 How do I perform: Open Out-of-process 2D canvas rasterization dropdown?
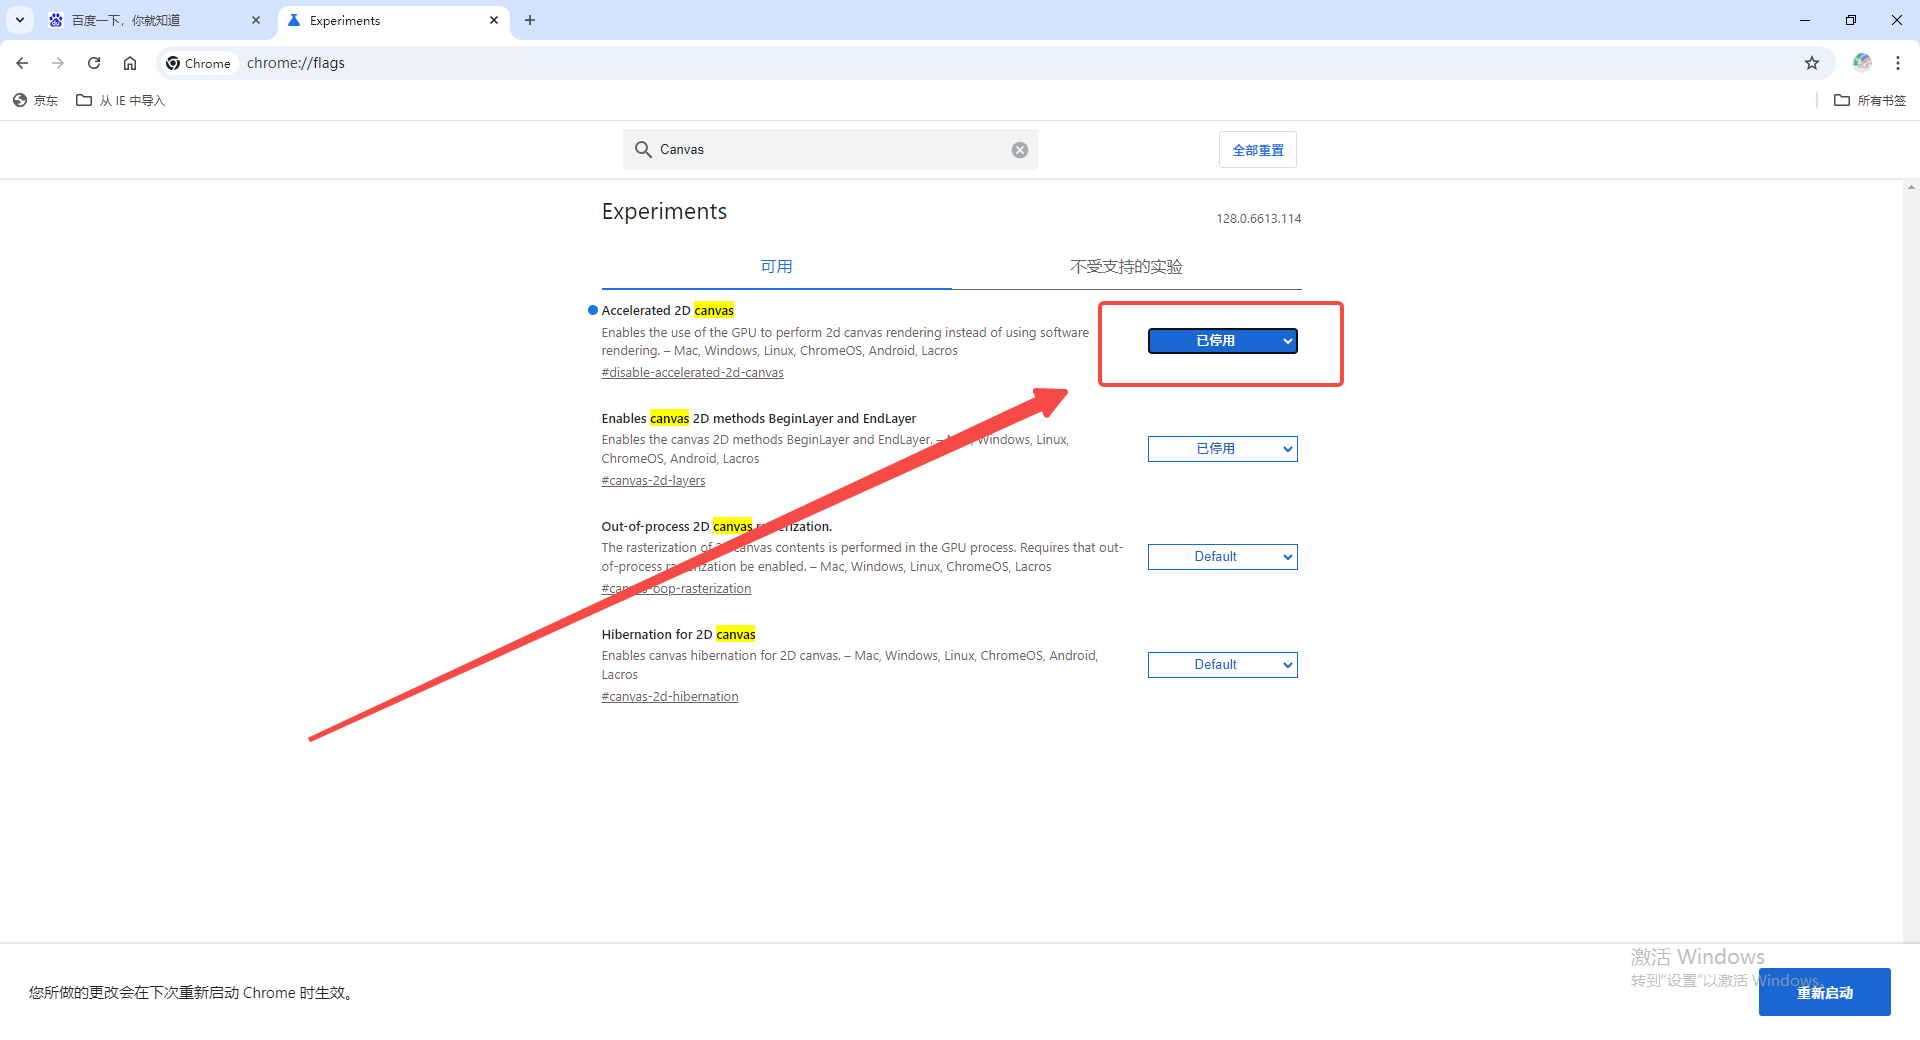(1222, 557)
